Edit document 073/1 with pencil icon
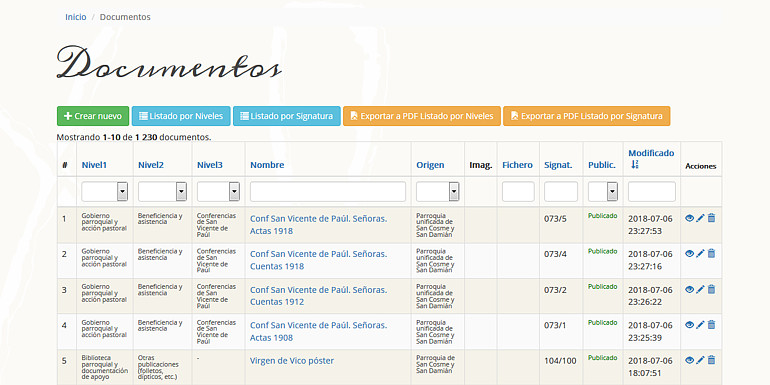The width and height of the screenshot is (770, 385). tap(701, 325)
